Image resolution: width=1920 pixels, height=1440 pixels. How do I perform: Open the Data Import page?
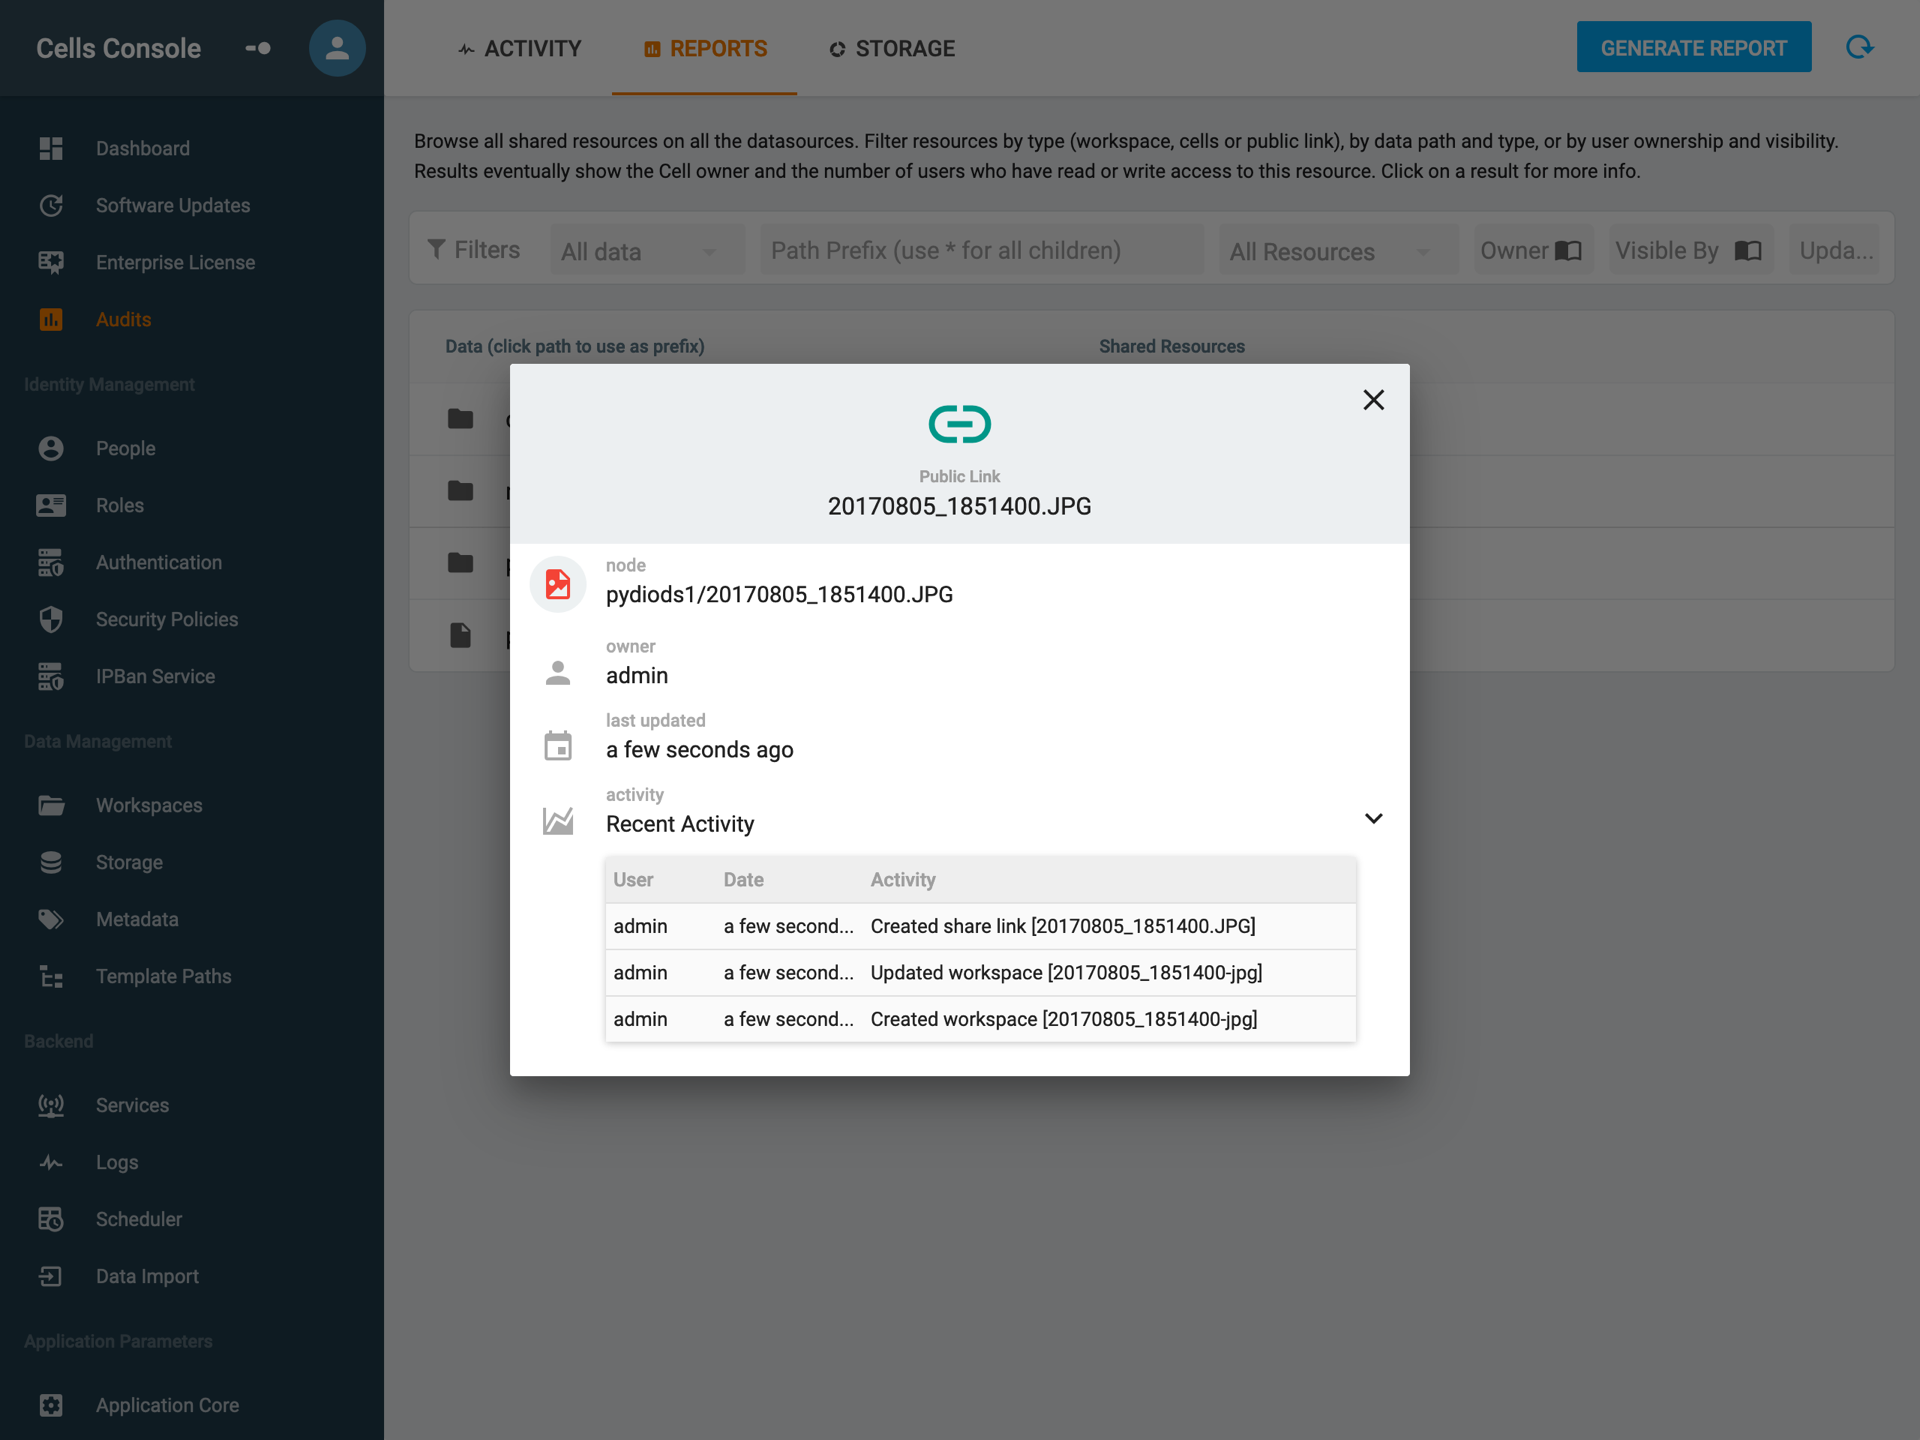(147, 1276)
